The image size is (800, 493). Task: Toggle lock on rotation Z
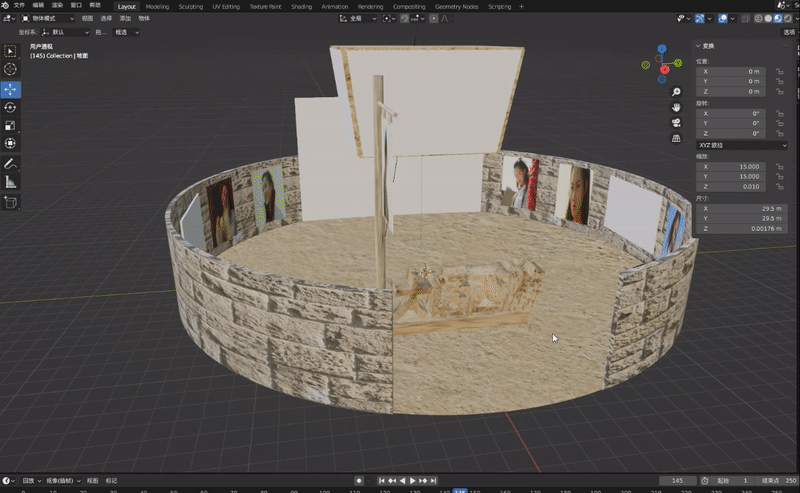(780, 134)
